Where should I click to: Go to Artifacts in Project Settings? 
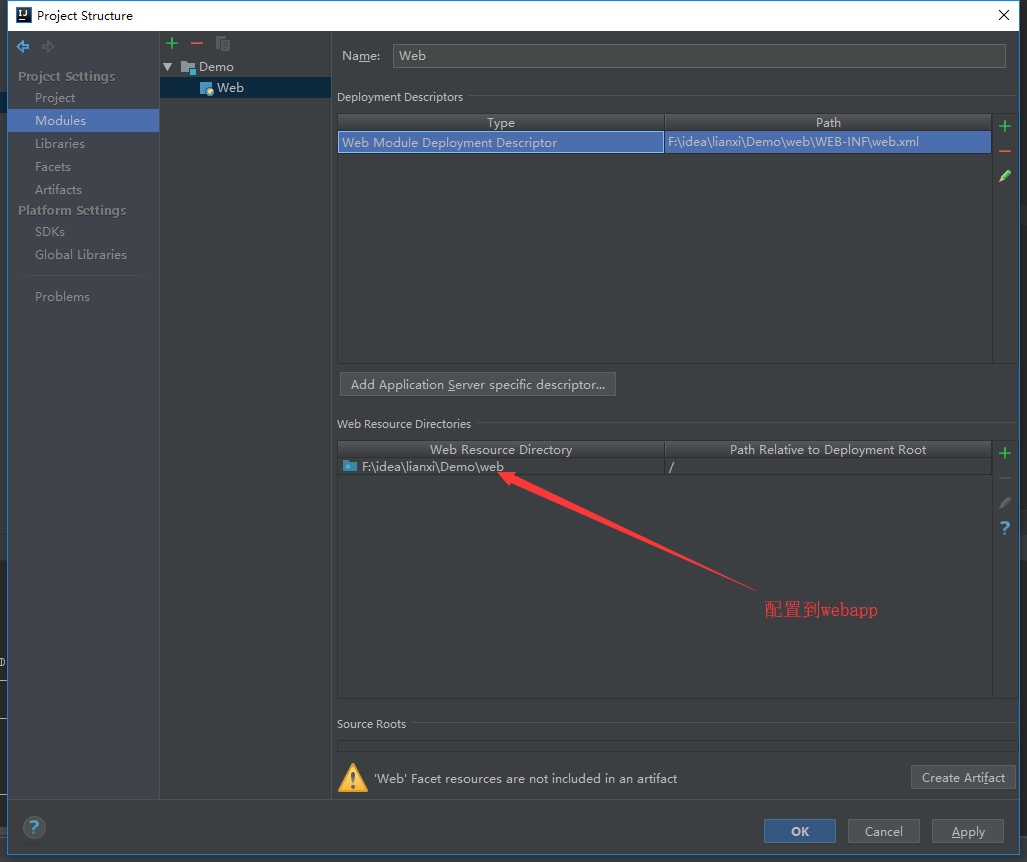tap(58, 190)
